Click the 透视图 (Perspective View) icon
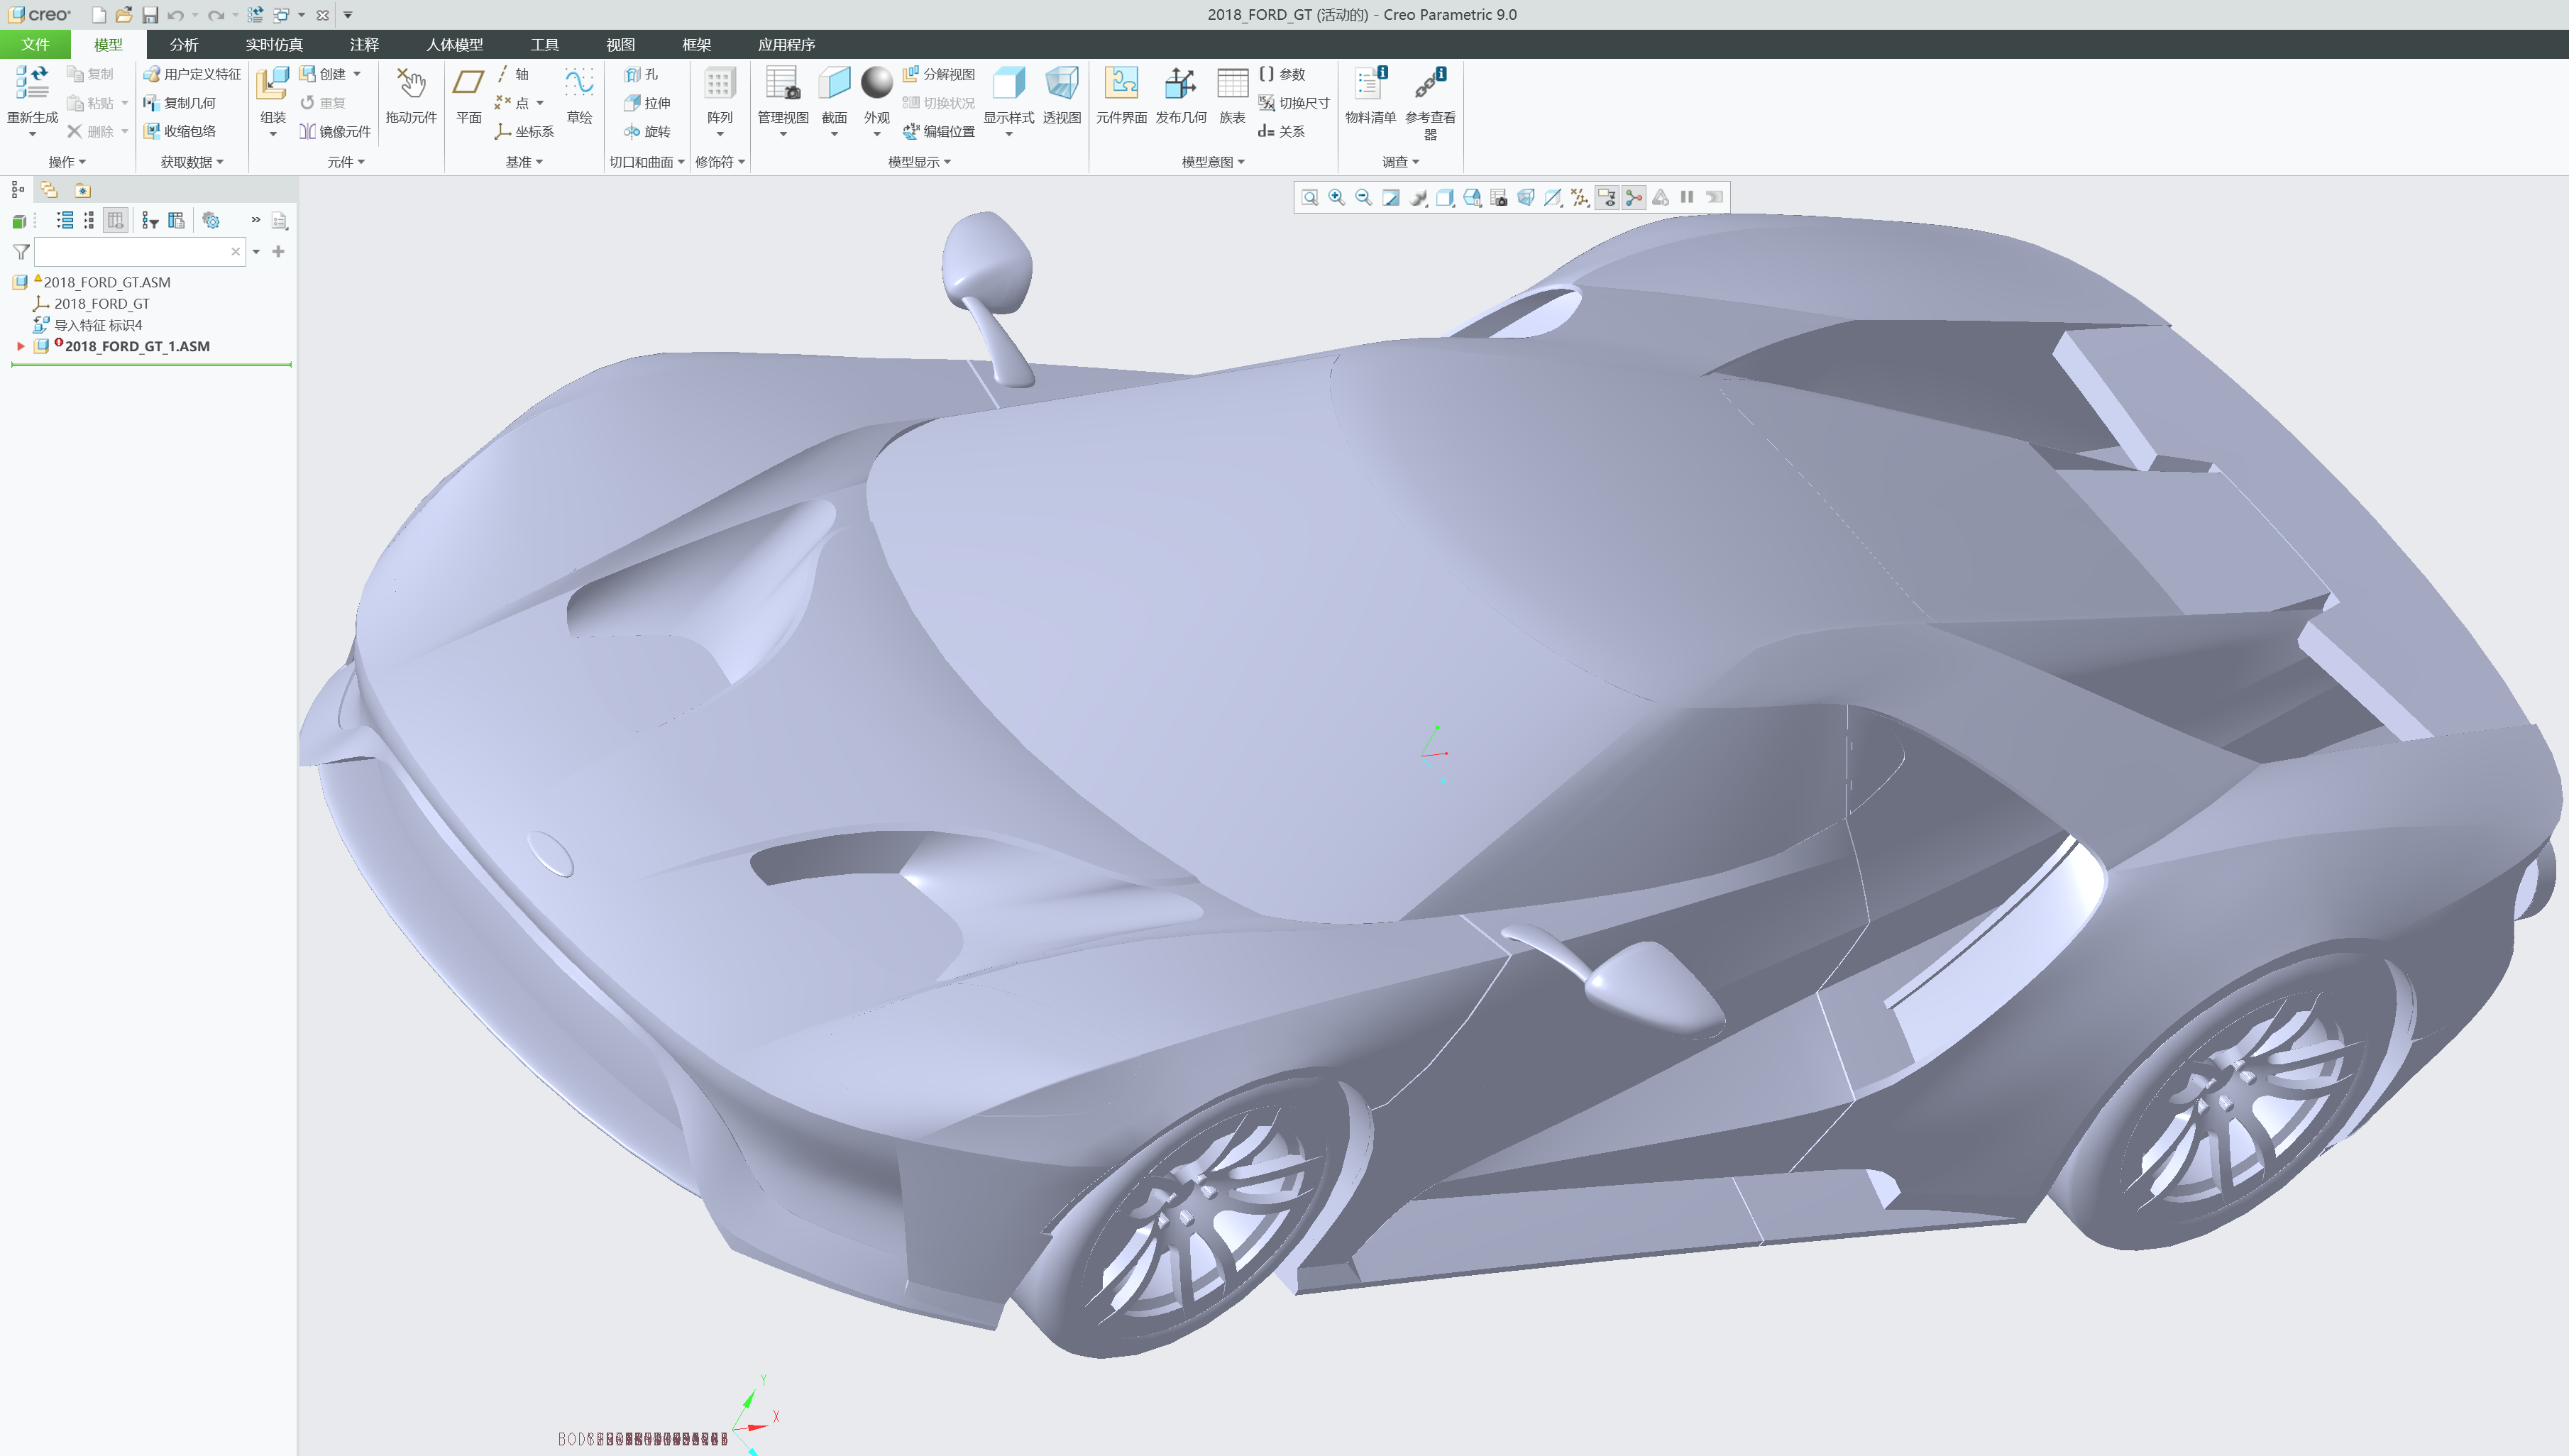This screenshot has height=1456, width=2569. point(1061,84)
